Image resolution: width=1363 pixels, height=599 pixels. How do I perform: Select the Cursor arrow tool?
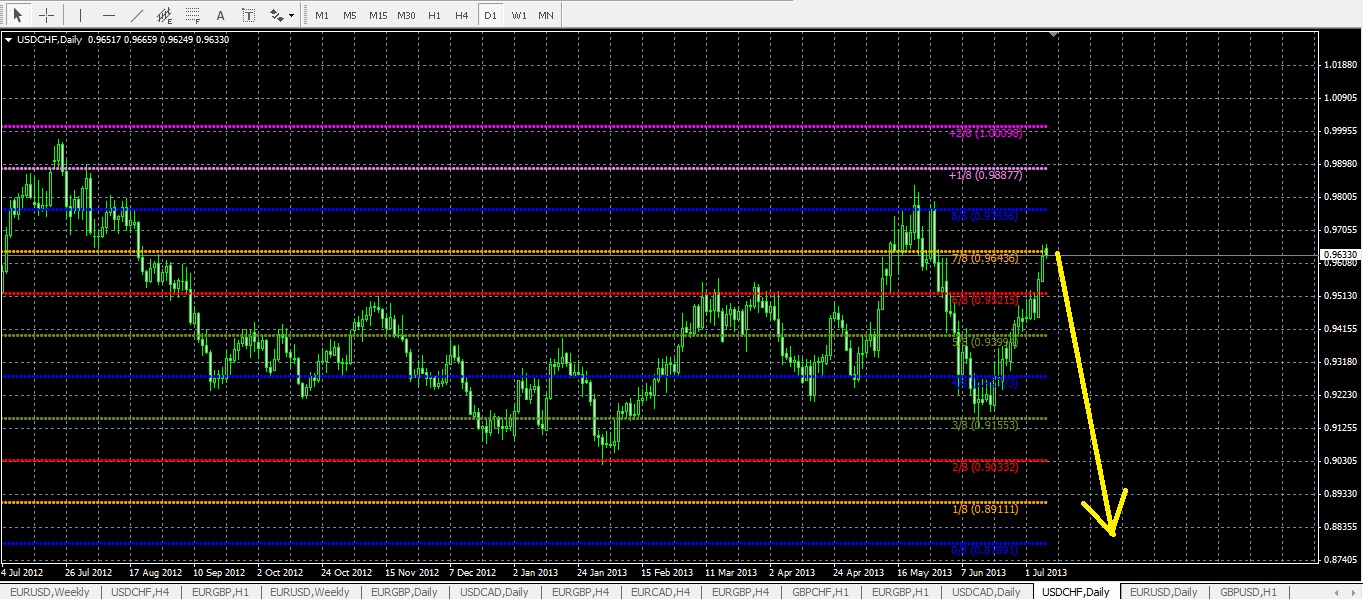pos(18,15)
